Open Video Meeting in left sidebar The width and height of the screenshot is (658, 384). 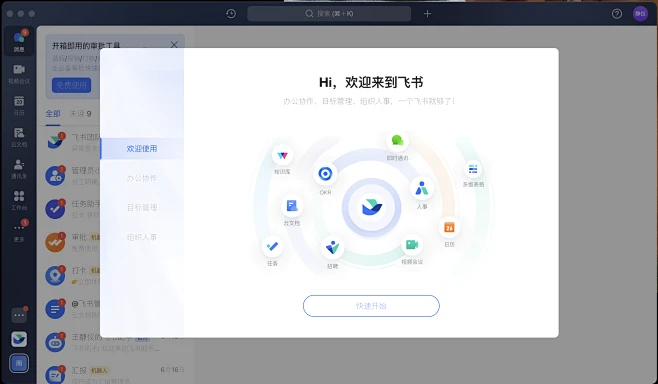point(19,73)
